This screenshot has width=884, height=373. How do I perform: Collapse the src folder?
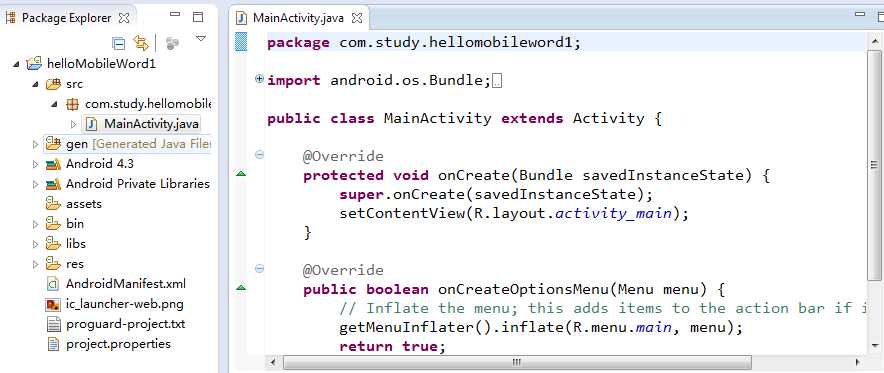coord(35,85)
